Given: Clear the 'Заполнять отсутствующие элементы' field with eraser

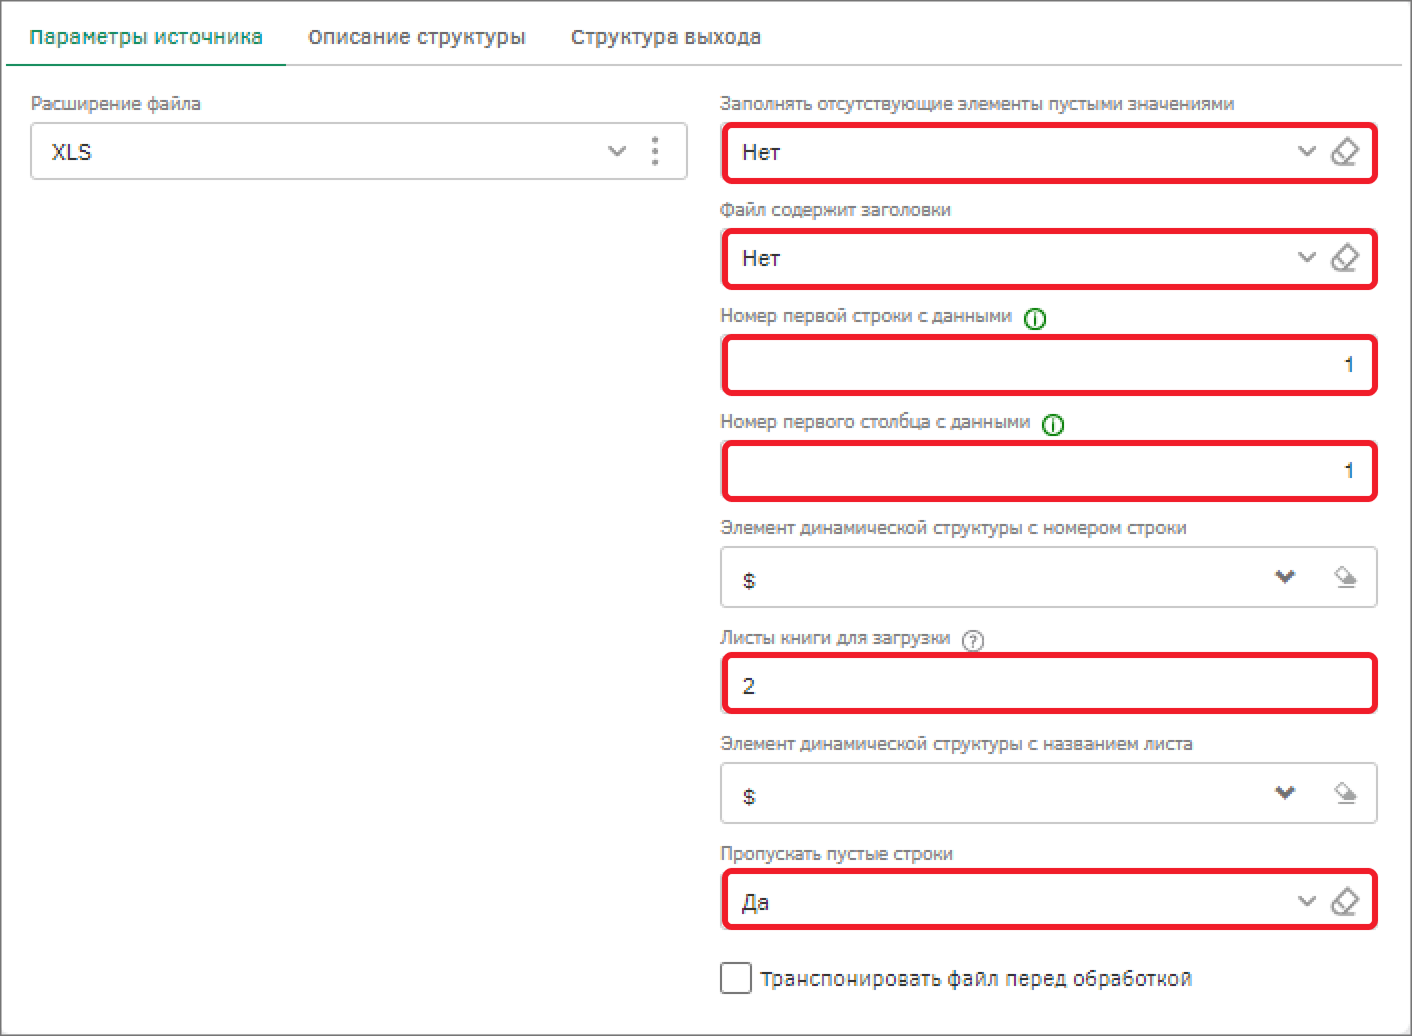Looking at the screenshot, I should point(1345,152).
